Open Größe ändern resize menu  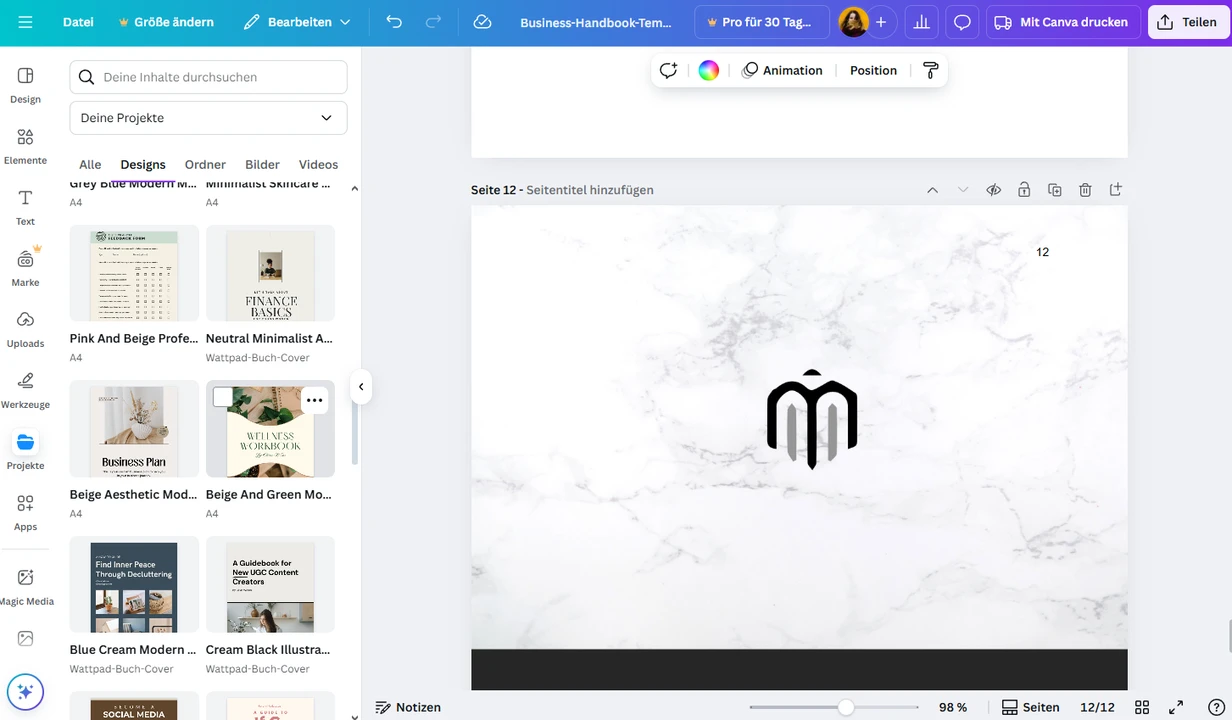point(166,22)
